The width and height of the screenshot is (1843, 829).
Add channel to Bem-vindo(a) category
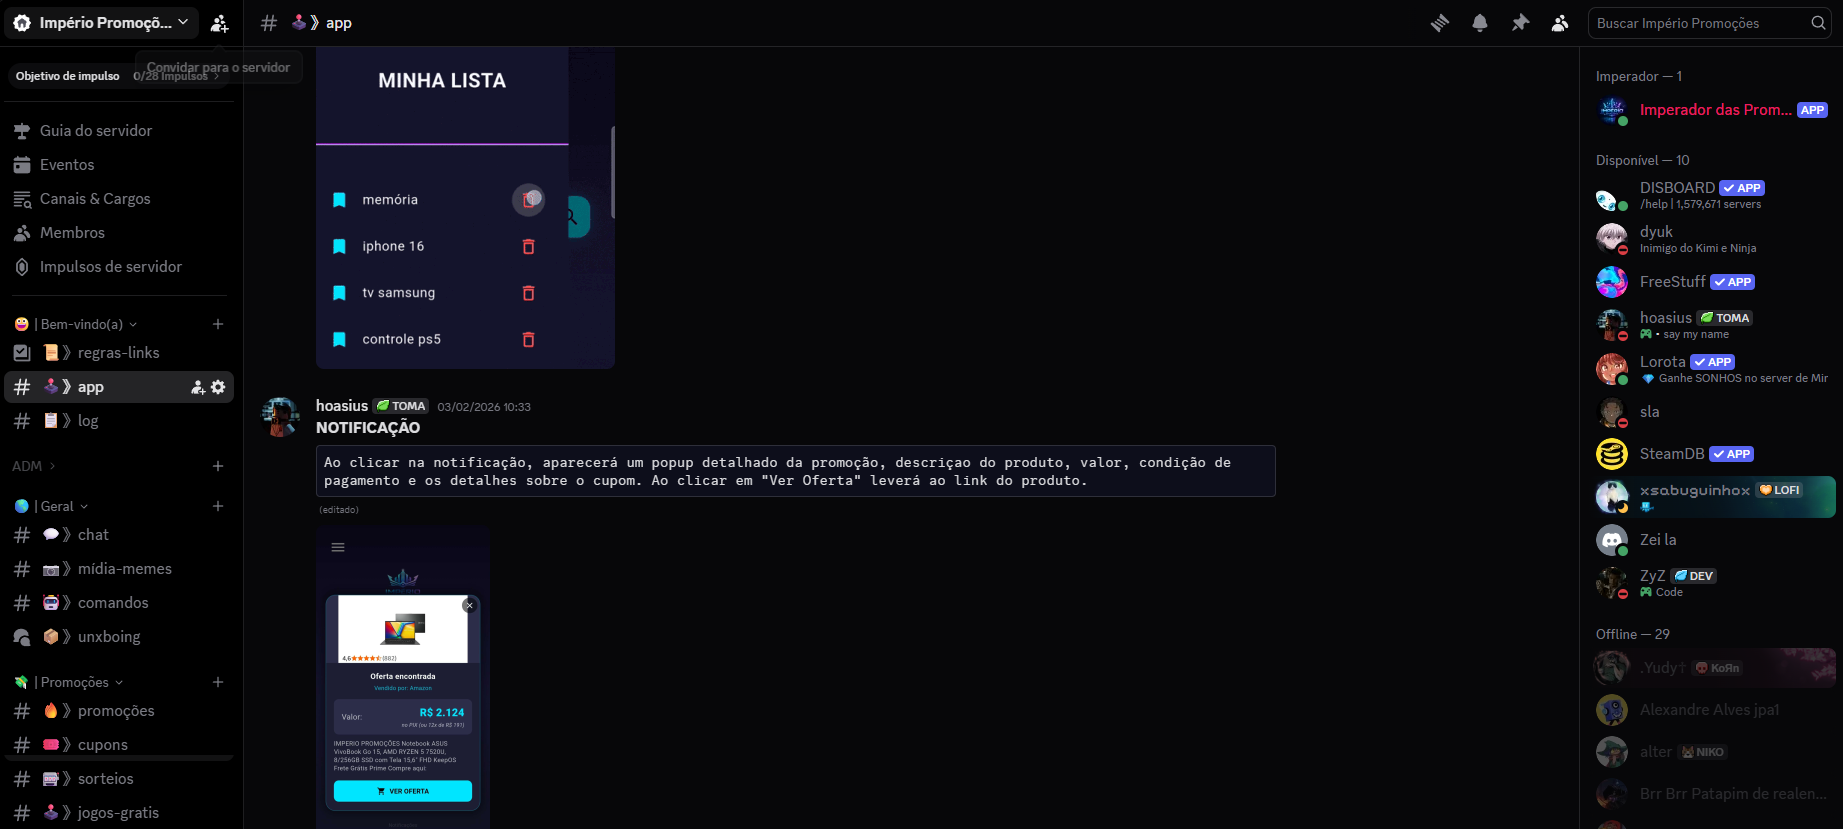pyautogui.click(x=218, y=324)
